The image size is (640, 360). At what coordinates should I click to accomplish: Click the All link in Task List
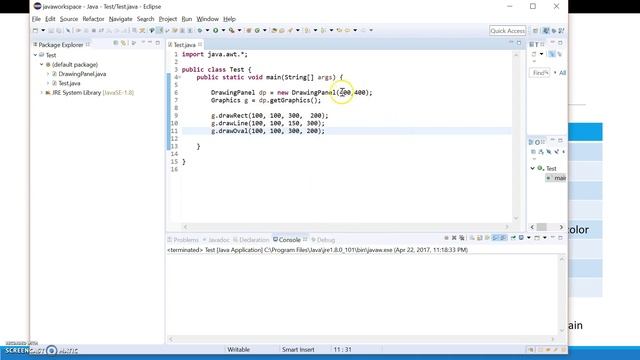click(x=562, y=73)
